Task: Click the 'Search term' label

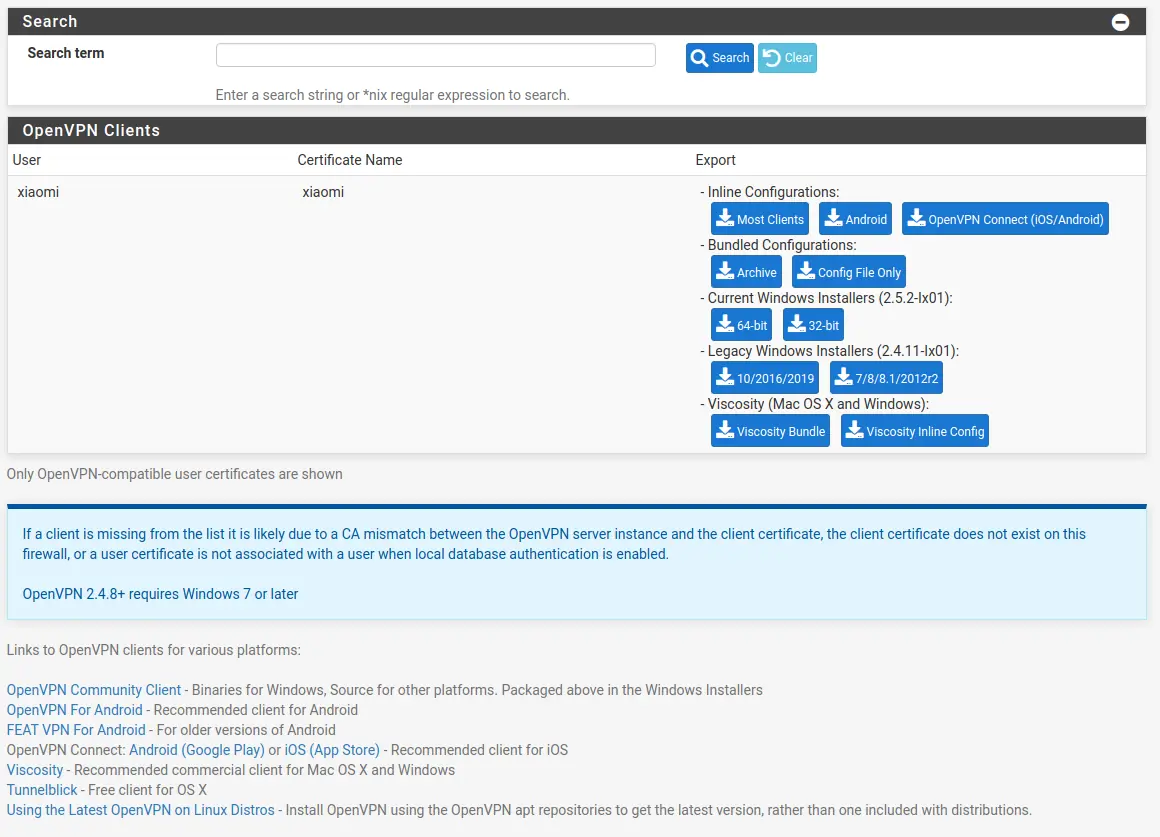Action: [66, 53]
